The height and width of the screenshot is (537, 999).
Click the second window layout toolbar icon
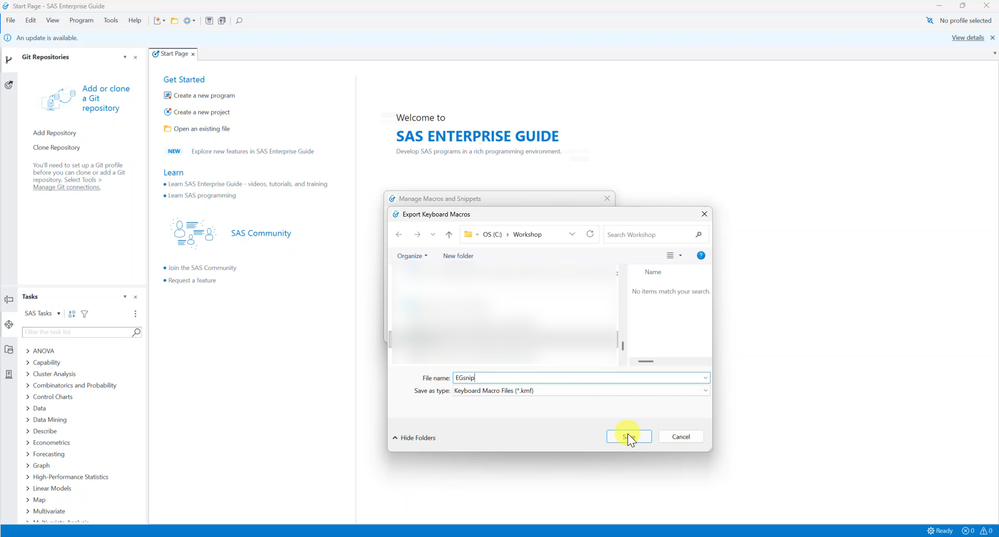222,20
